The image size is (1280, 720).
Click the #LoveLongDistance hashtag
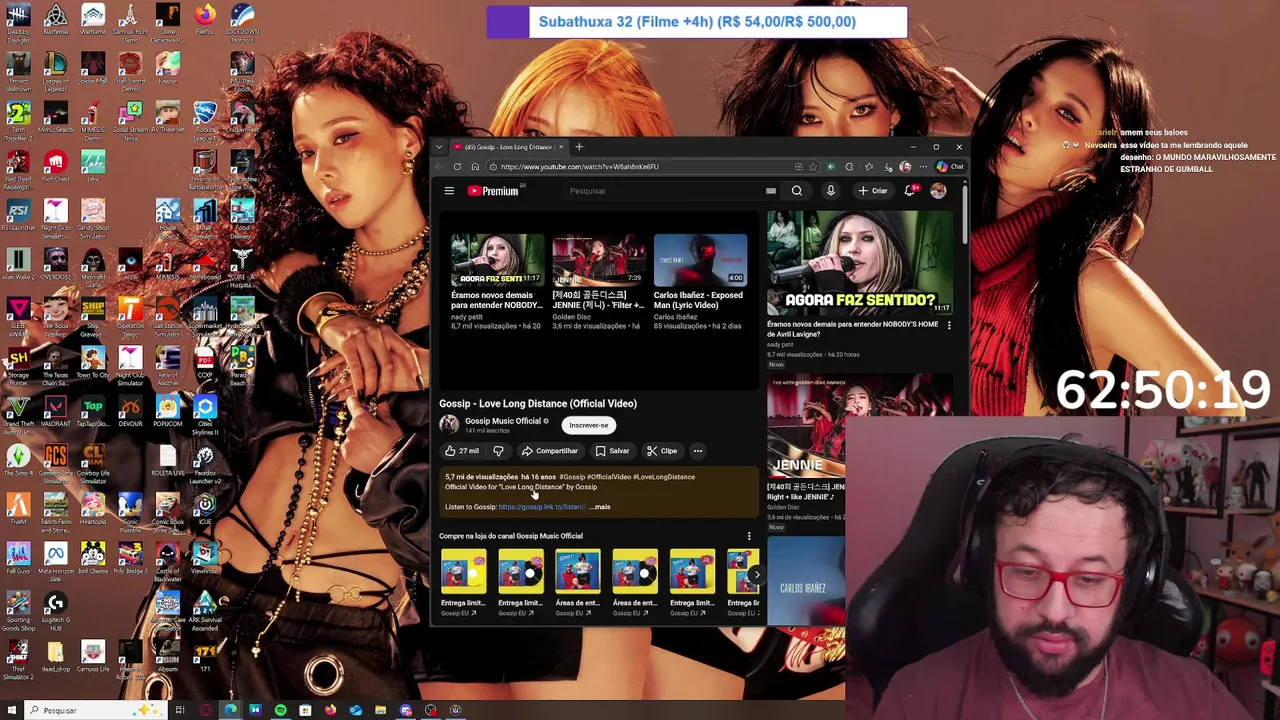coord(663,477)
